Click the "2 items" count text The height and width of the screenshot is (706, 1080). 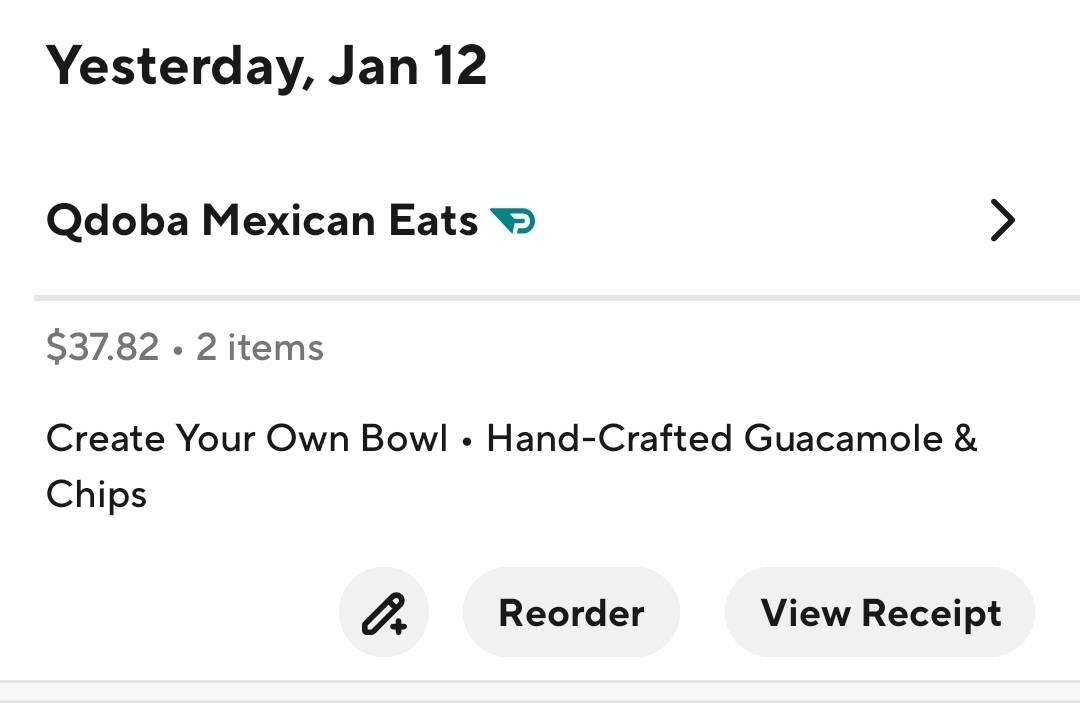coord(260,347)
